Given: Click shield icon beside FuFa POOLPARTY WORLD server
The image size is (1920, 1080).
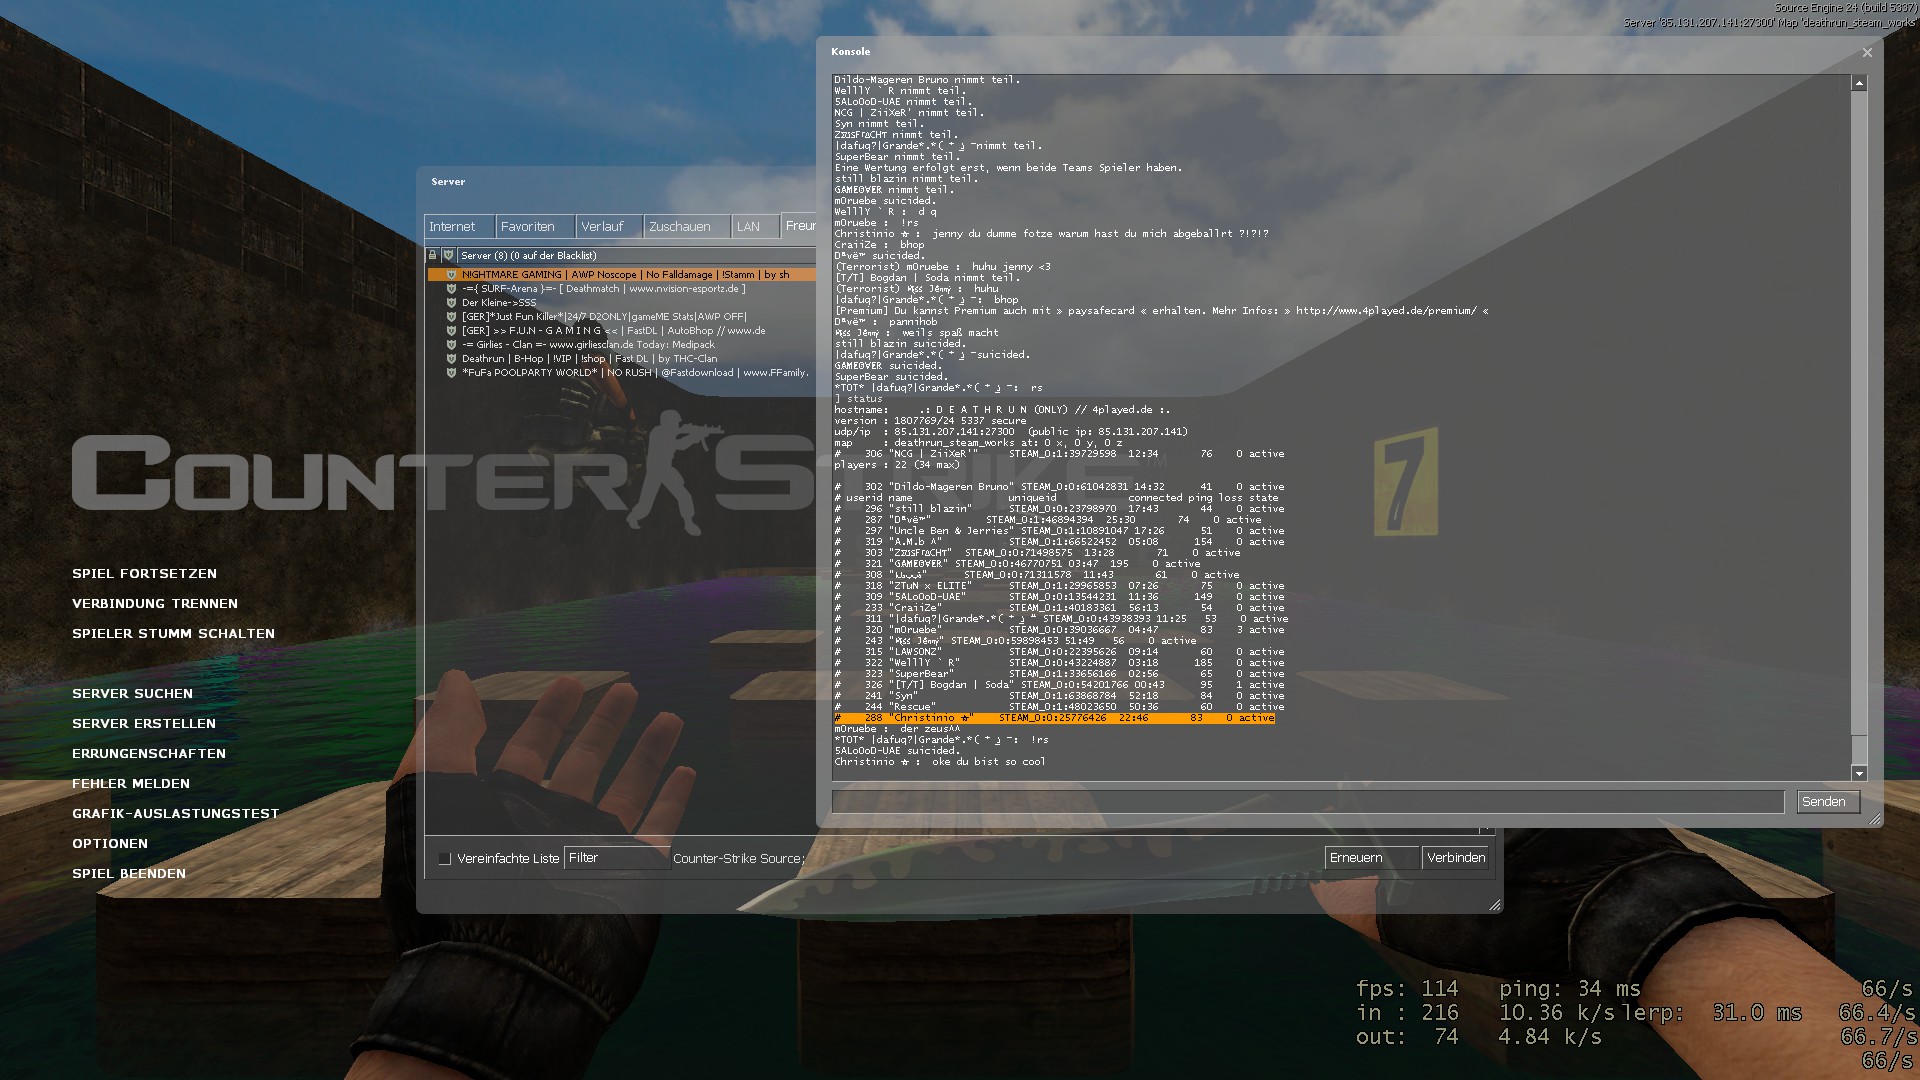Looking at the screenshot, I should pyautogui.click(x=451, y=373).
